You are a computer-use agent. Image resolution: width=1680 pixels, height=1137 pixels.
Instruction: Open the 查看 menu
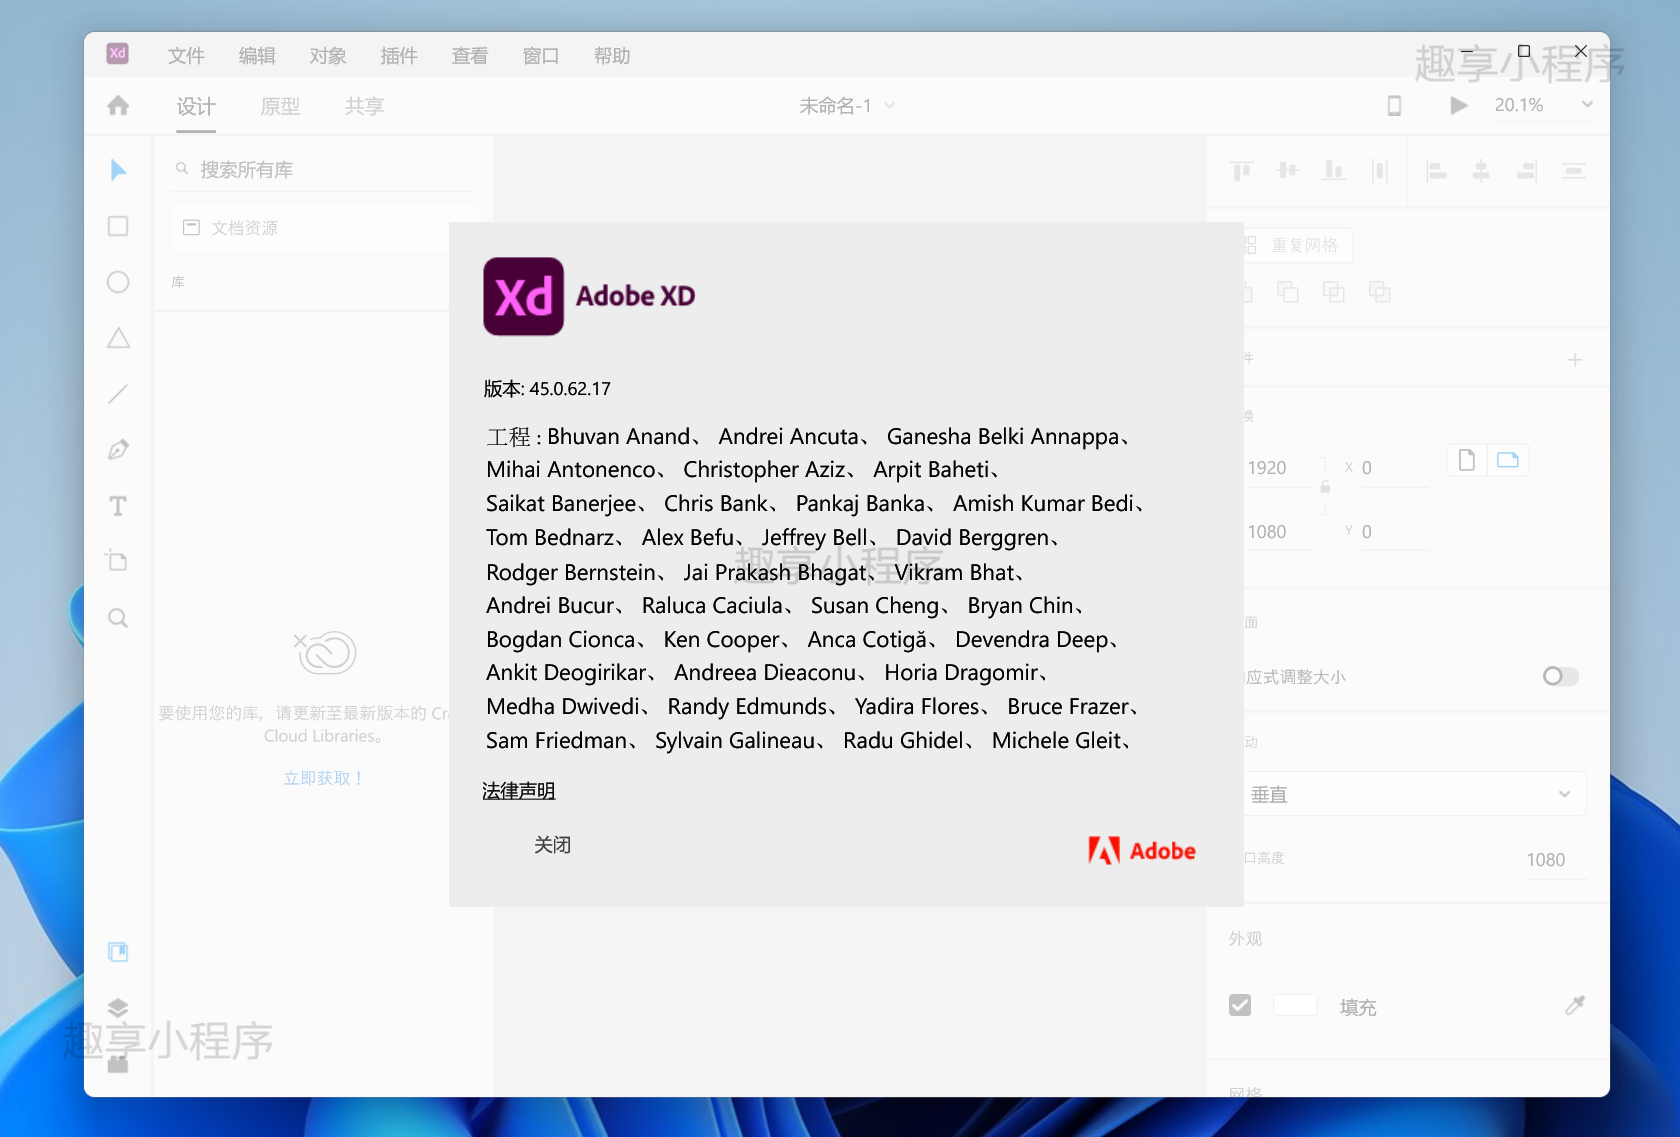point(470,56)
